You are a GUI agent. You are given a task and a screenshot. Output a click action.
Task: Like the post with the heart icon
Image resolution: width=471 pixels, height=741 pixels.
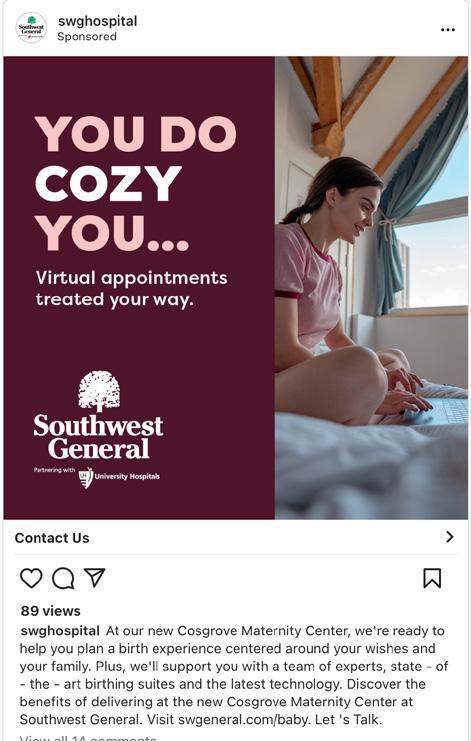point(31,578)
